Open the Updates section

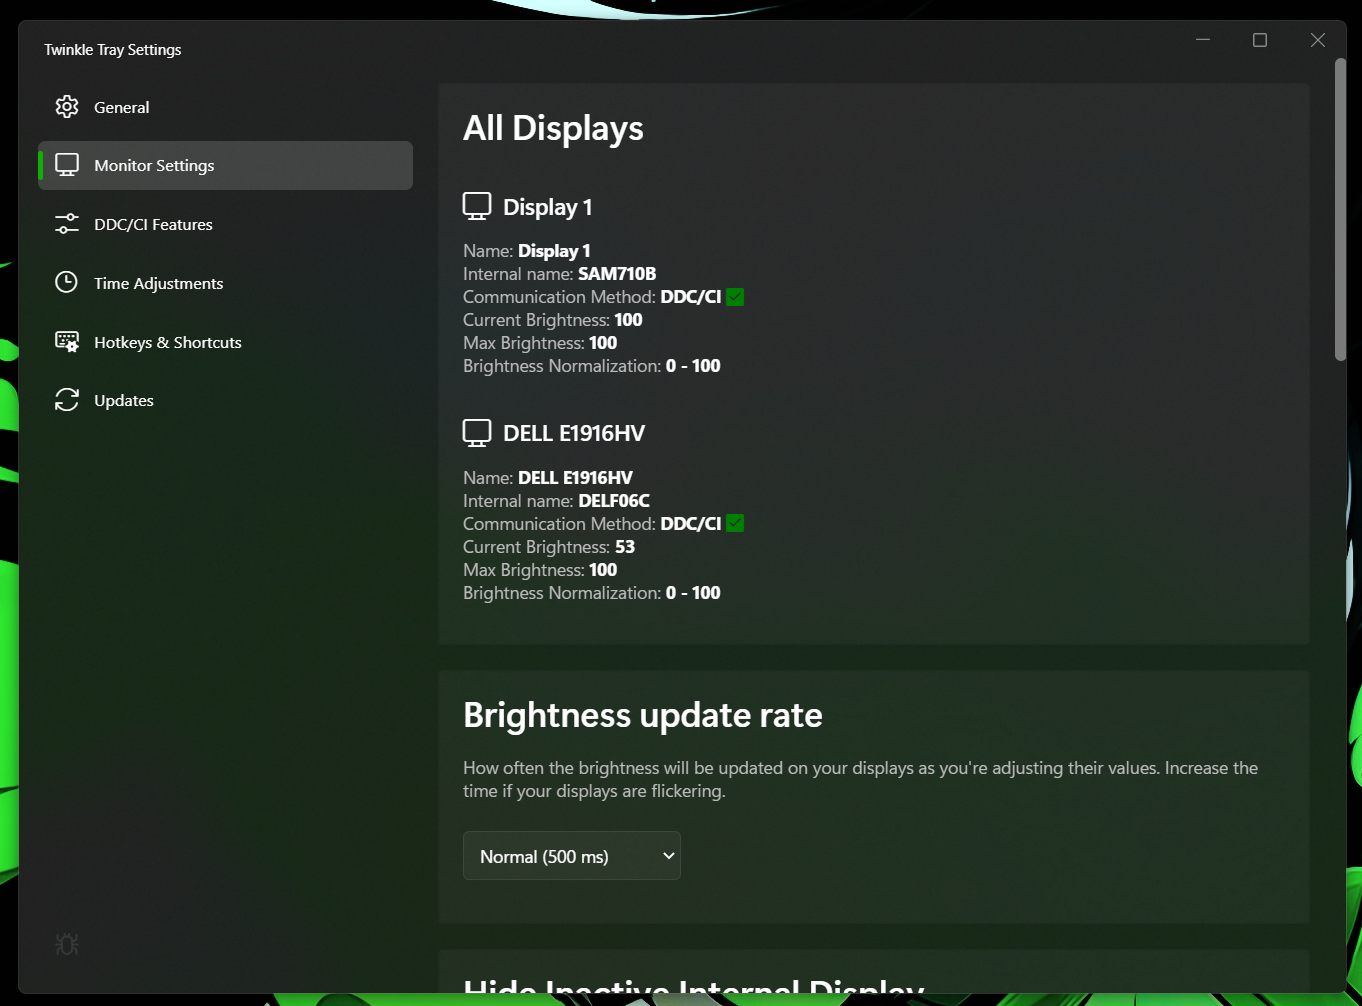pyautogui.click(x=123, y=399)
